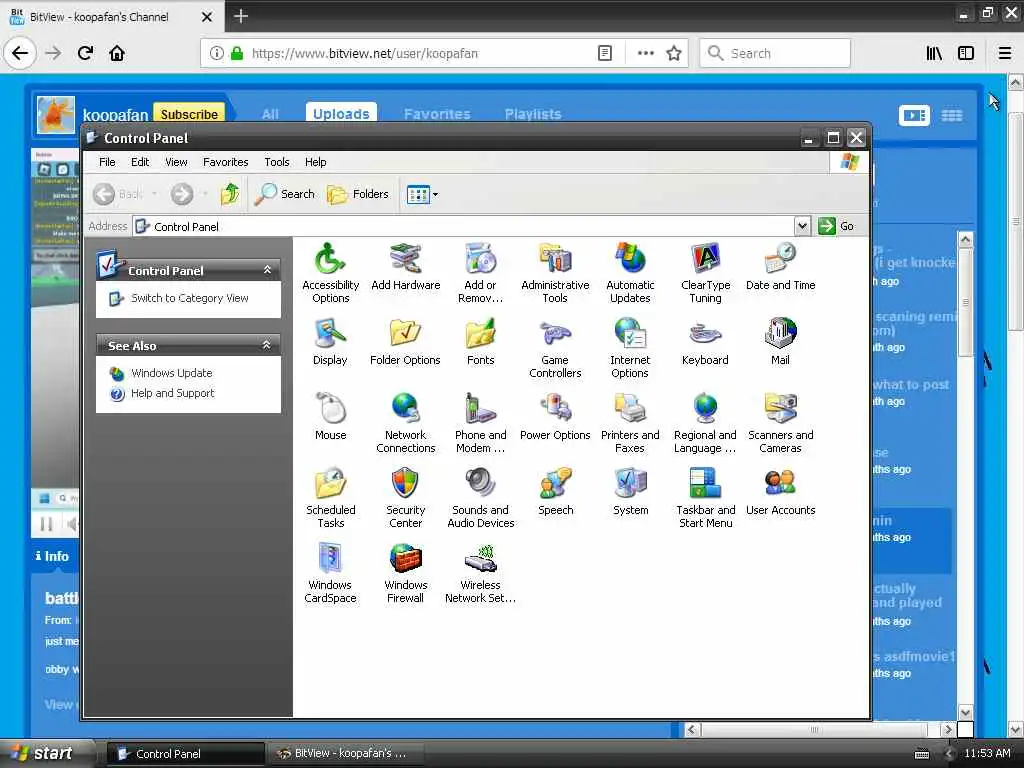This screenshot has width=1024, height=768.
Task: Open Phone and Modem options
Action: 481,423
